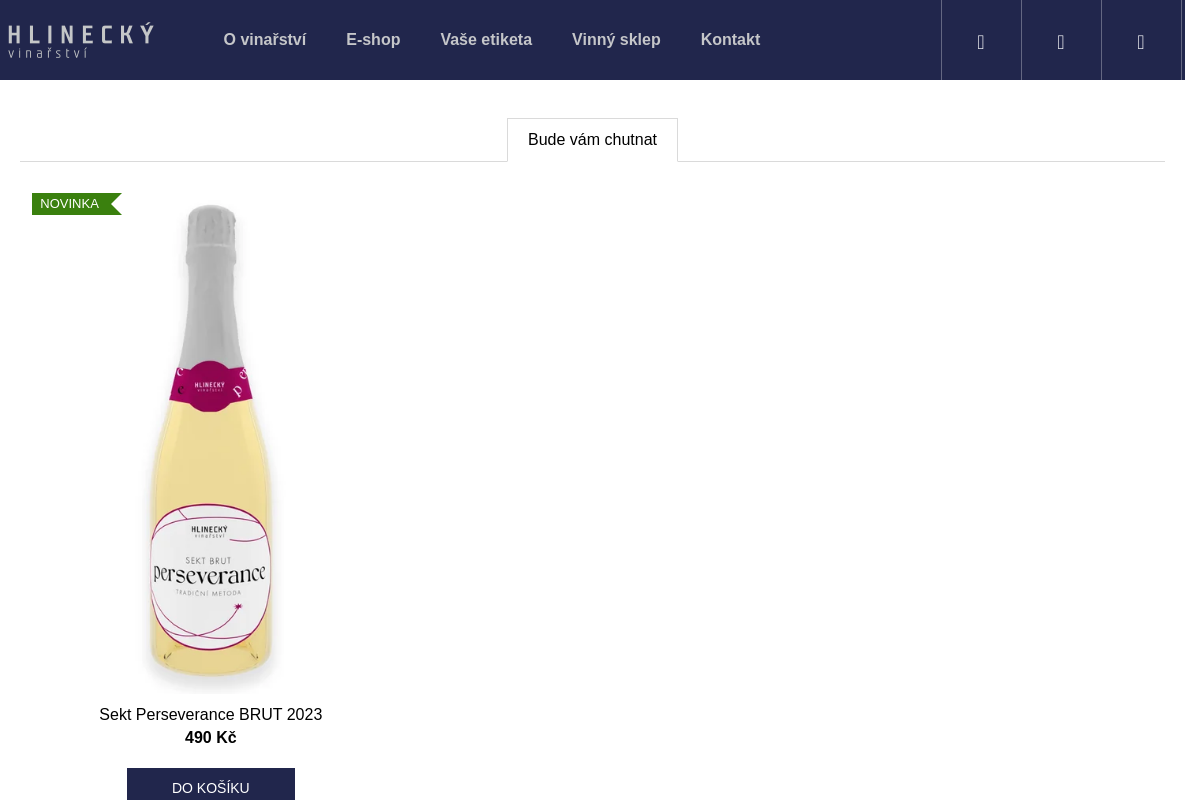Click the middle of the three header icons
This screenshot has height=800, width=1200.
(1061, 40)
